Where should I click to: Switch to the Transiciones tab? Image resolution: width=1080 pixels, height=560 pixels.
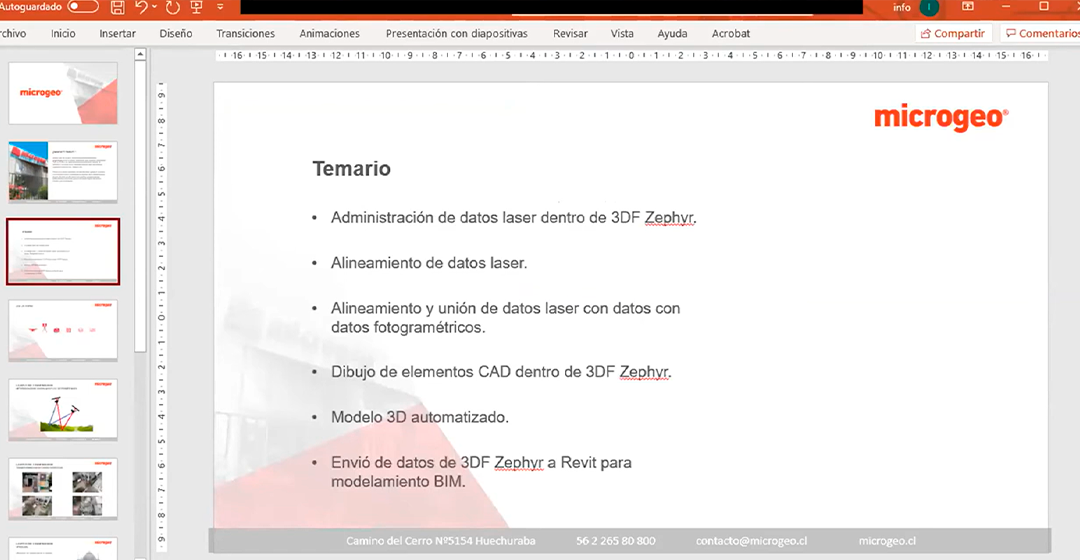(245, 33)
